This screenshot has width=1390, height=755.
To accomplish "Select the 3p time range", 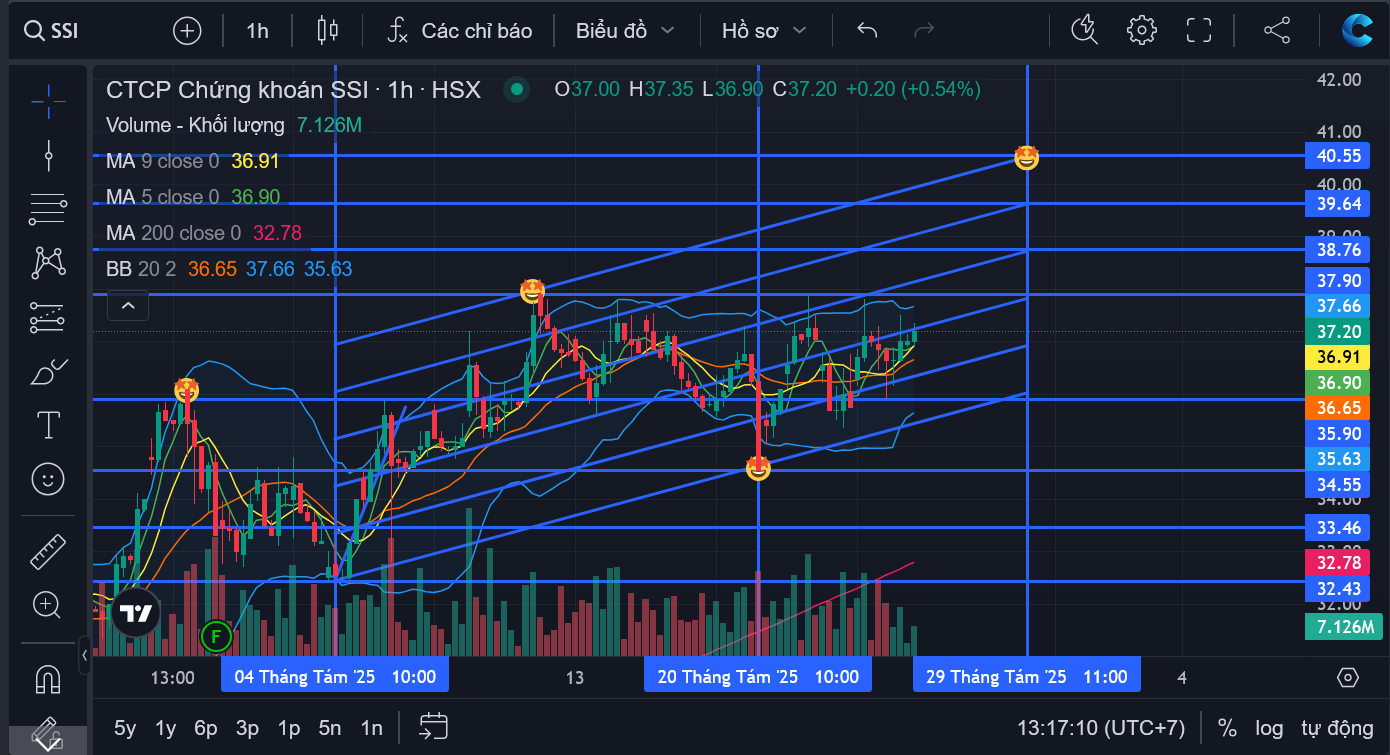I will point(247,728).
